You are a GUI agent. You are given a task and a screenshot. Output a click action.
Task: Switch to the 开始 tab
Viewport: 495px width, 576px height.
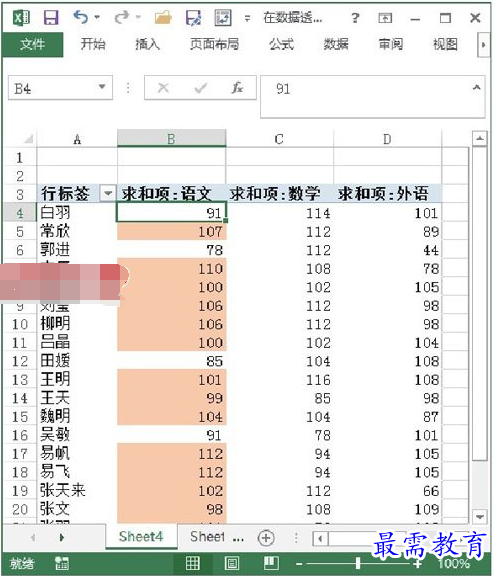[x=93, y=44]
